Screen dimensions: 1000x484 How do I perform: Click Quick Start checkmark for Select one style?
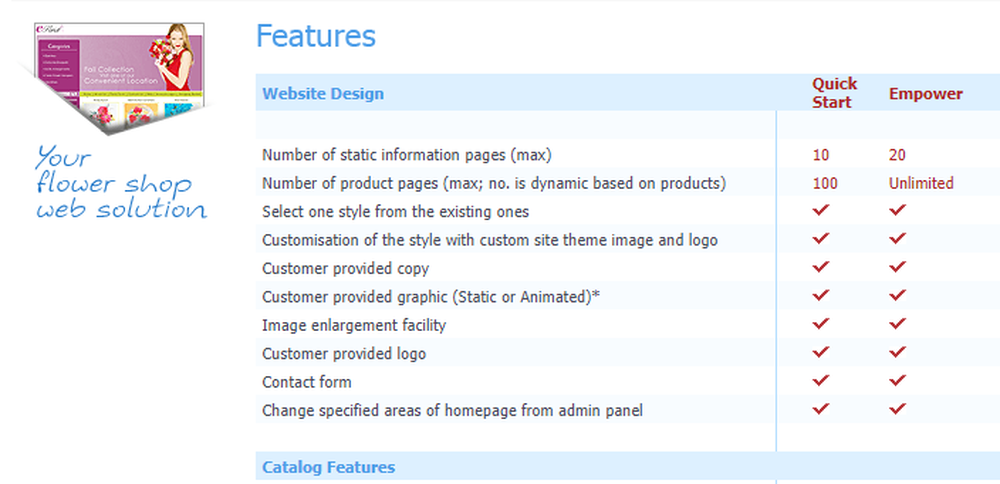[x=821, y=210]
